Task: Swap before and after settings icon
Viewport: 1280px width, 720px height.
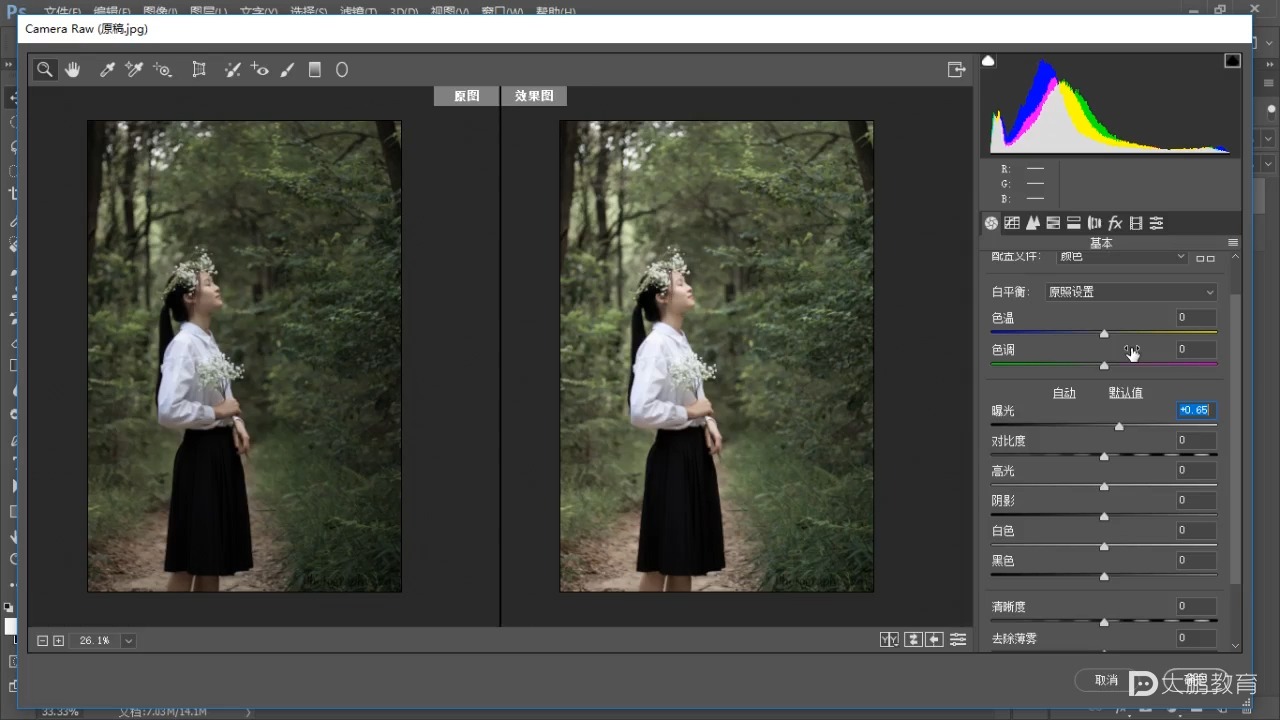Action: (913, 640)
